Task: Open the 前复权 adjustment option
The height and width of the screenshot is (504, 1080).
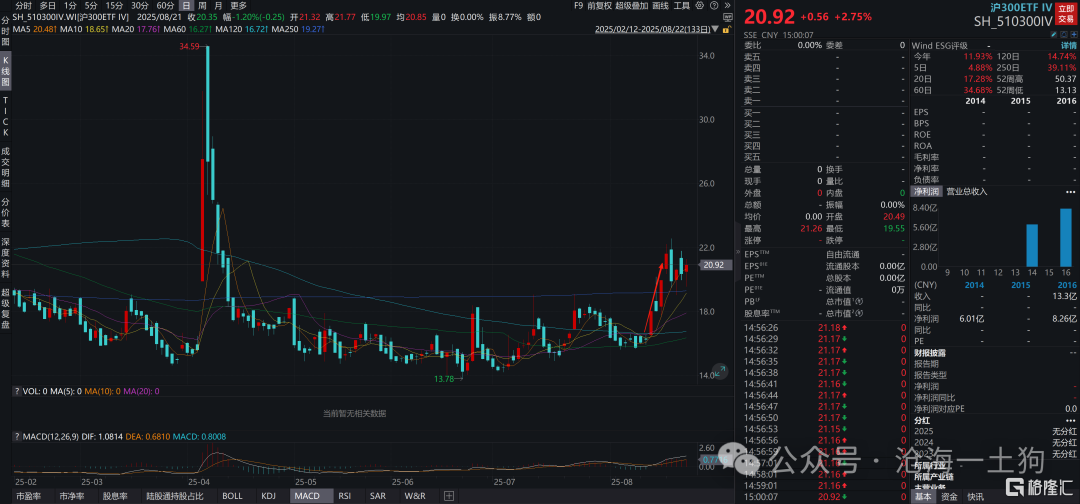Action: (599, 6)
